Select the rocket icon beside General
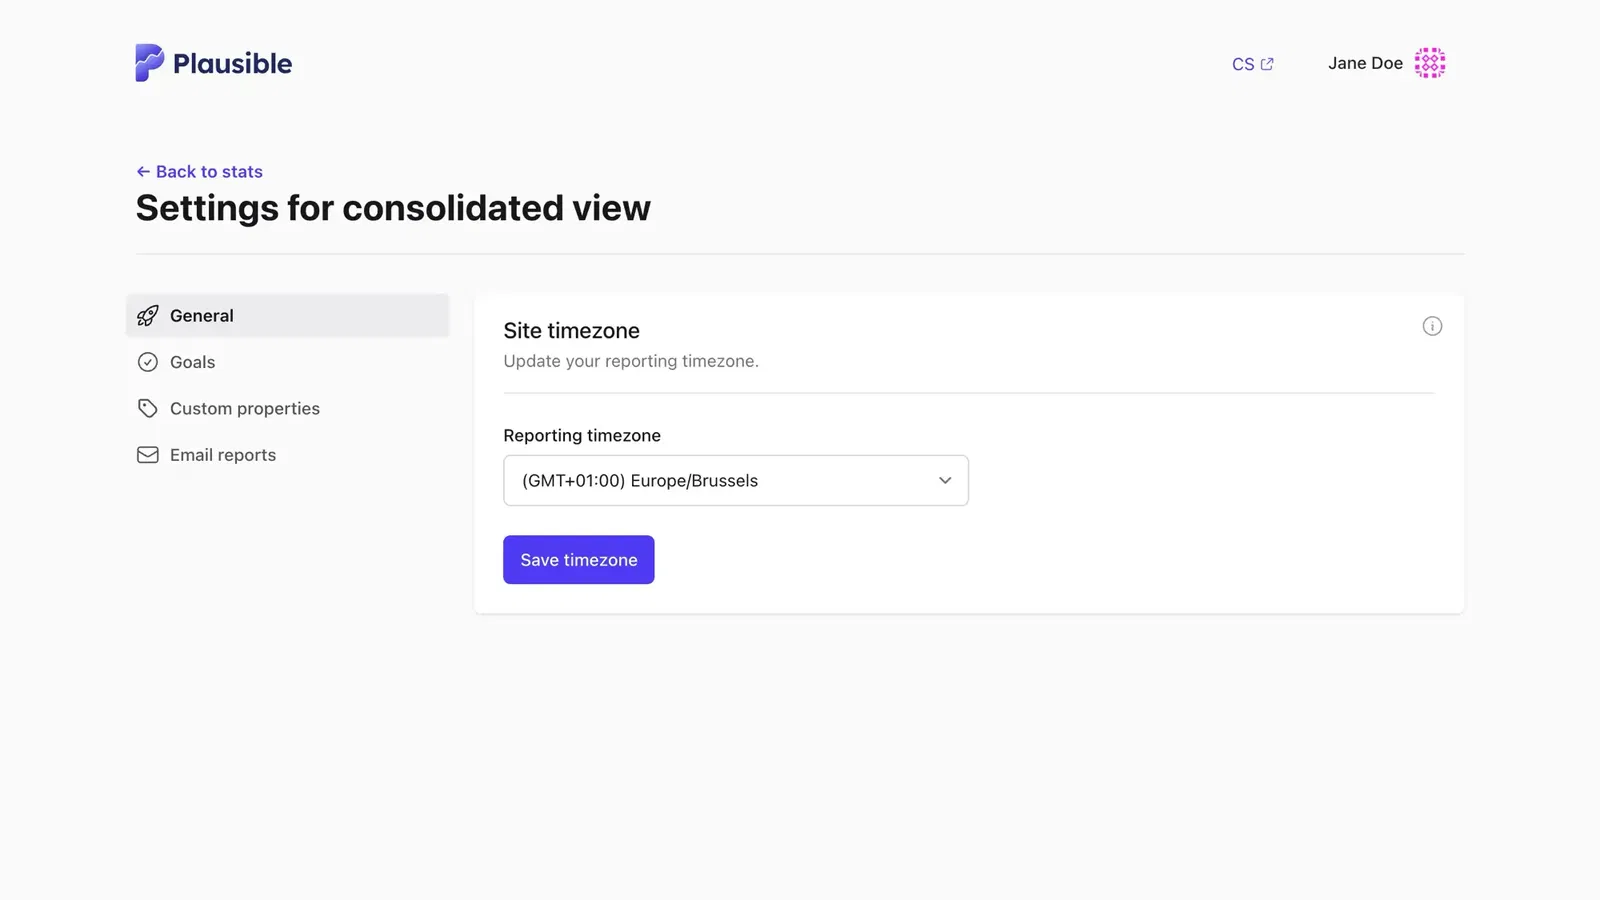Screen dimensions: 1600x900 (x=147, y=315)
